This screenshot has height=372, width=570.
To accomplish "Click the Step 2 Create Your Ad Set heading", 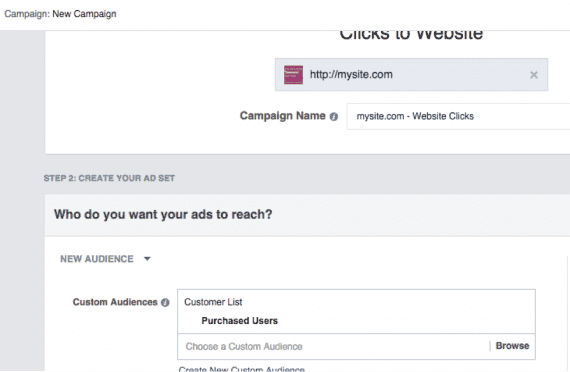I will [109, 178].
